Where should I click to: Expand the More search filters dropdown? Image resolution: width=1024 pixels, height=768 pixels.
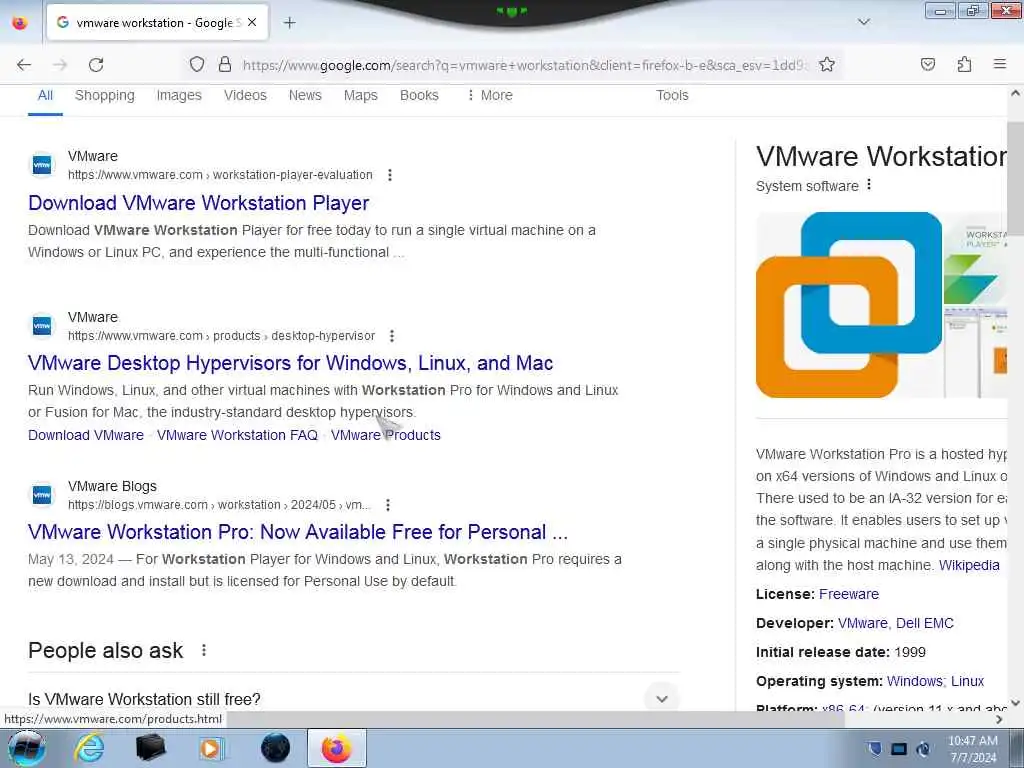(490, 95)
